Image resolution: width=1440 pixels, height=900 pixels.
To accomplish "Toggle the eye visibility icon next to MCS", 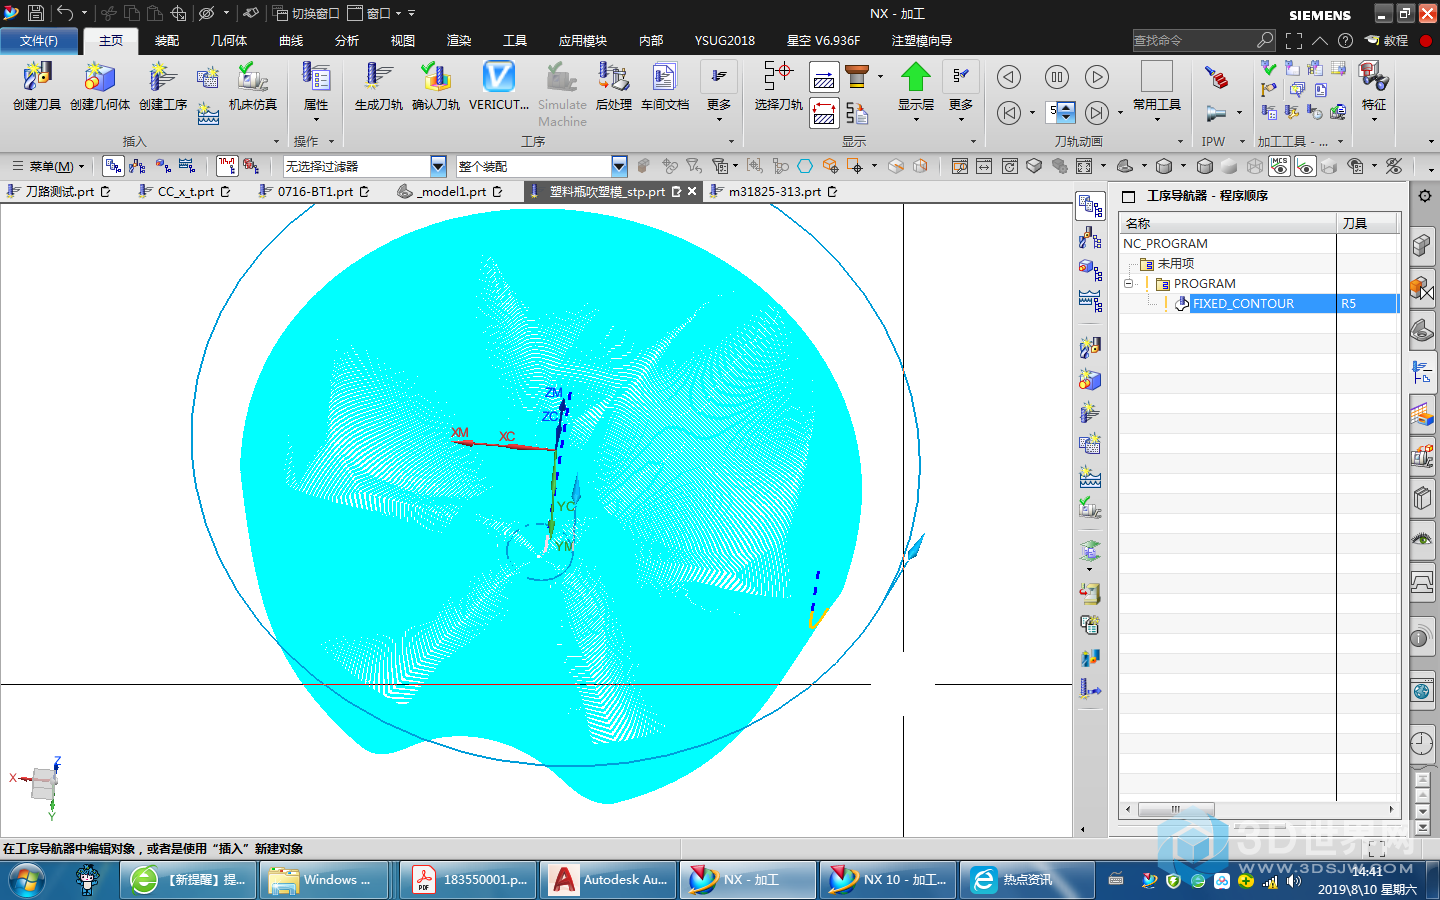I will pyautogui.click(x=1305, y=166).
